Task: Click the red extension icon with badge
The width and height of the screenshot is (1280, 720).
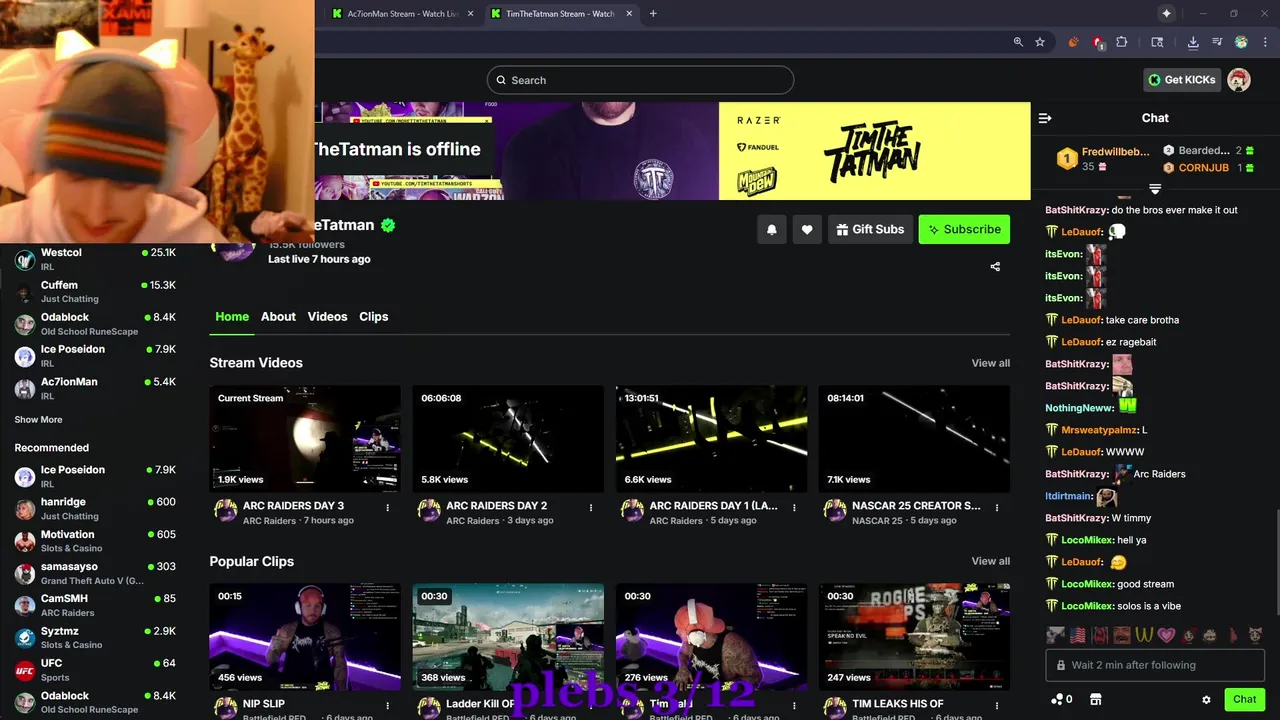Action: (1098, 42)
